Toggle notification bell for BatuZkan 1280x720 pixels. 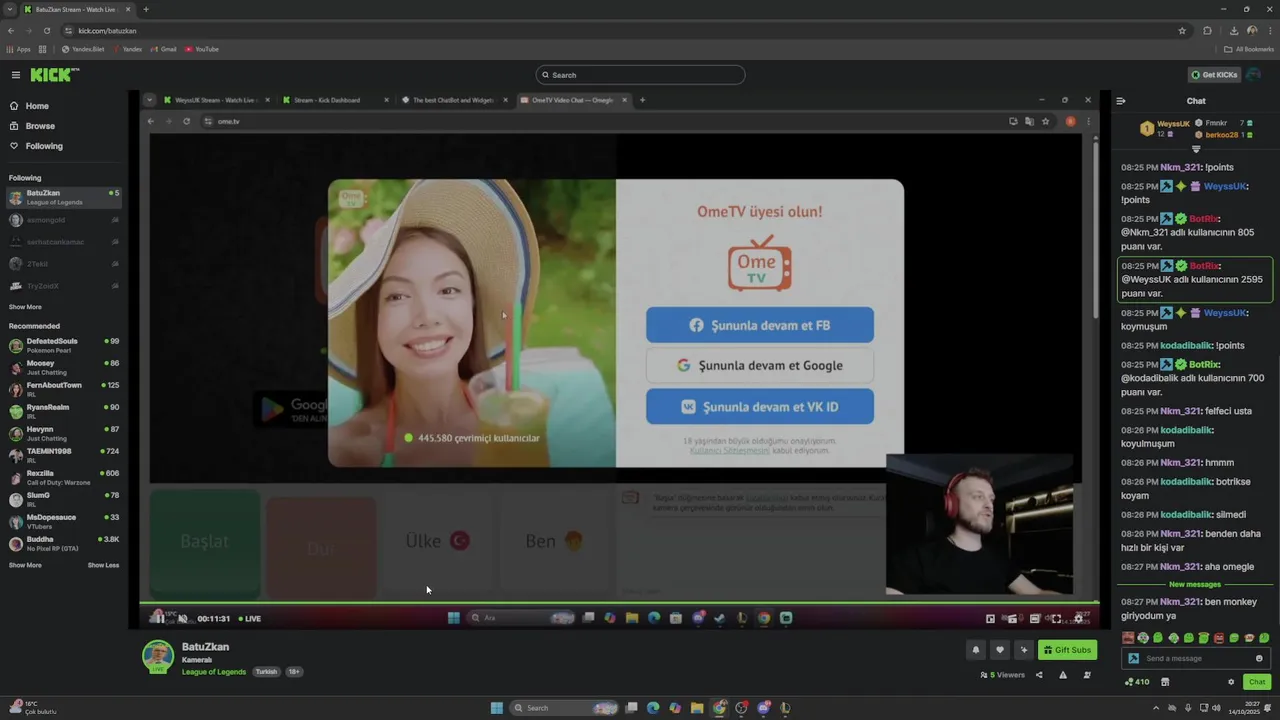coord(976,650)
